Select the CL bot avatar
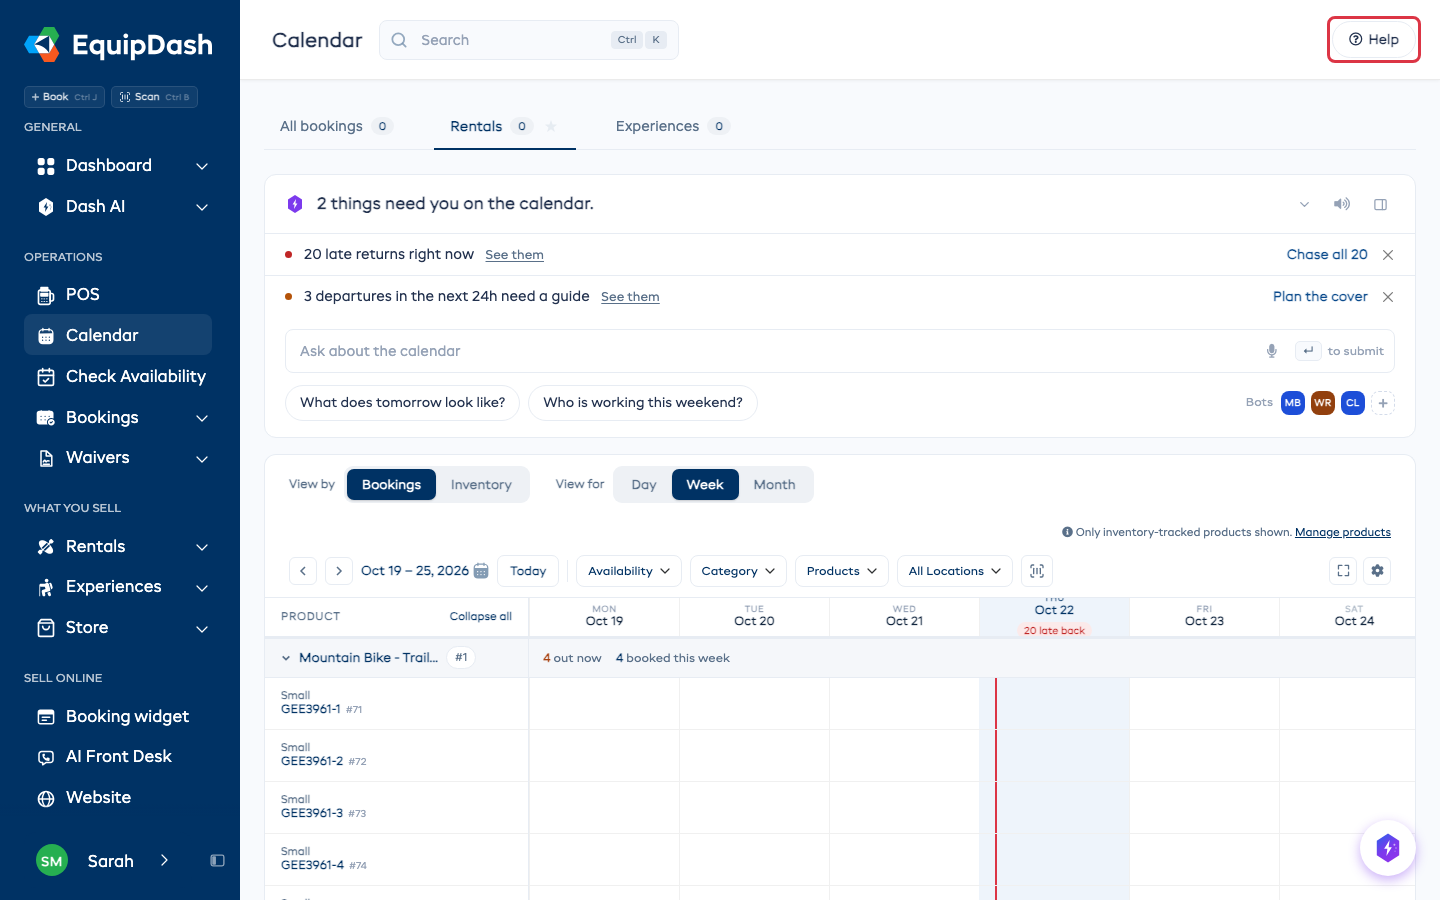The image size is (1440, 900). click(1353, 403)
